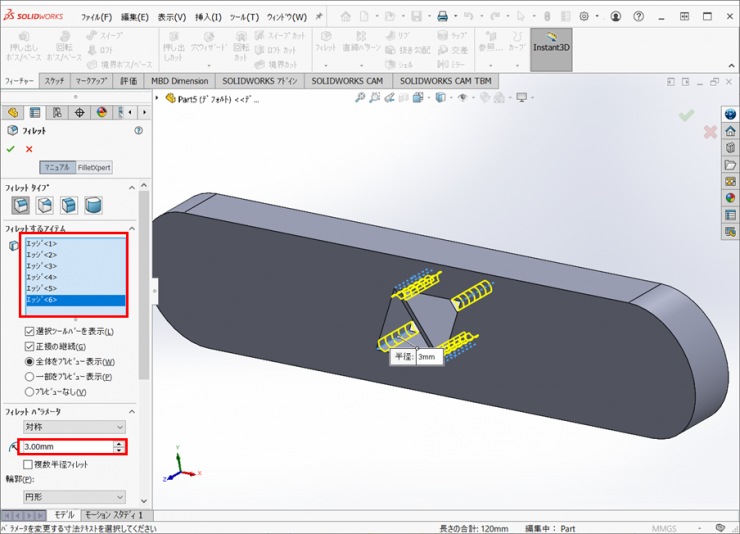The height and width of the screenshot is (534, 740).
Task: Select the full round fillet type icon
Action: [93, 205]
